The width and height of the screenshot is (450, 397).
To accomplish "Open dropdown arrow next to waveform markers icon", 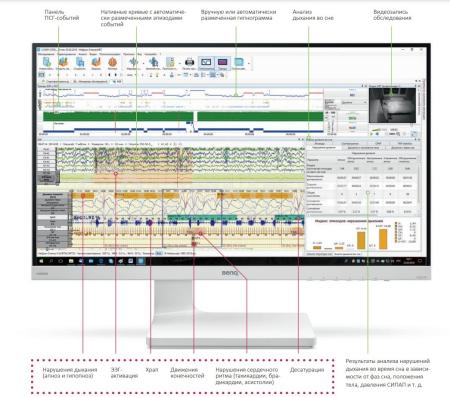I will [143, 63].
